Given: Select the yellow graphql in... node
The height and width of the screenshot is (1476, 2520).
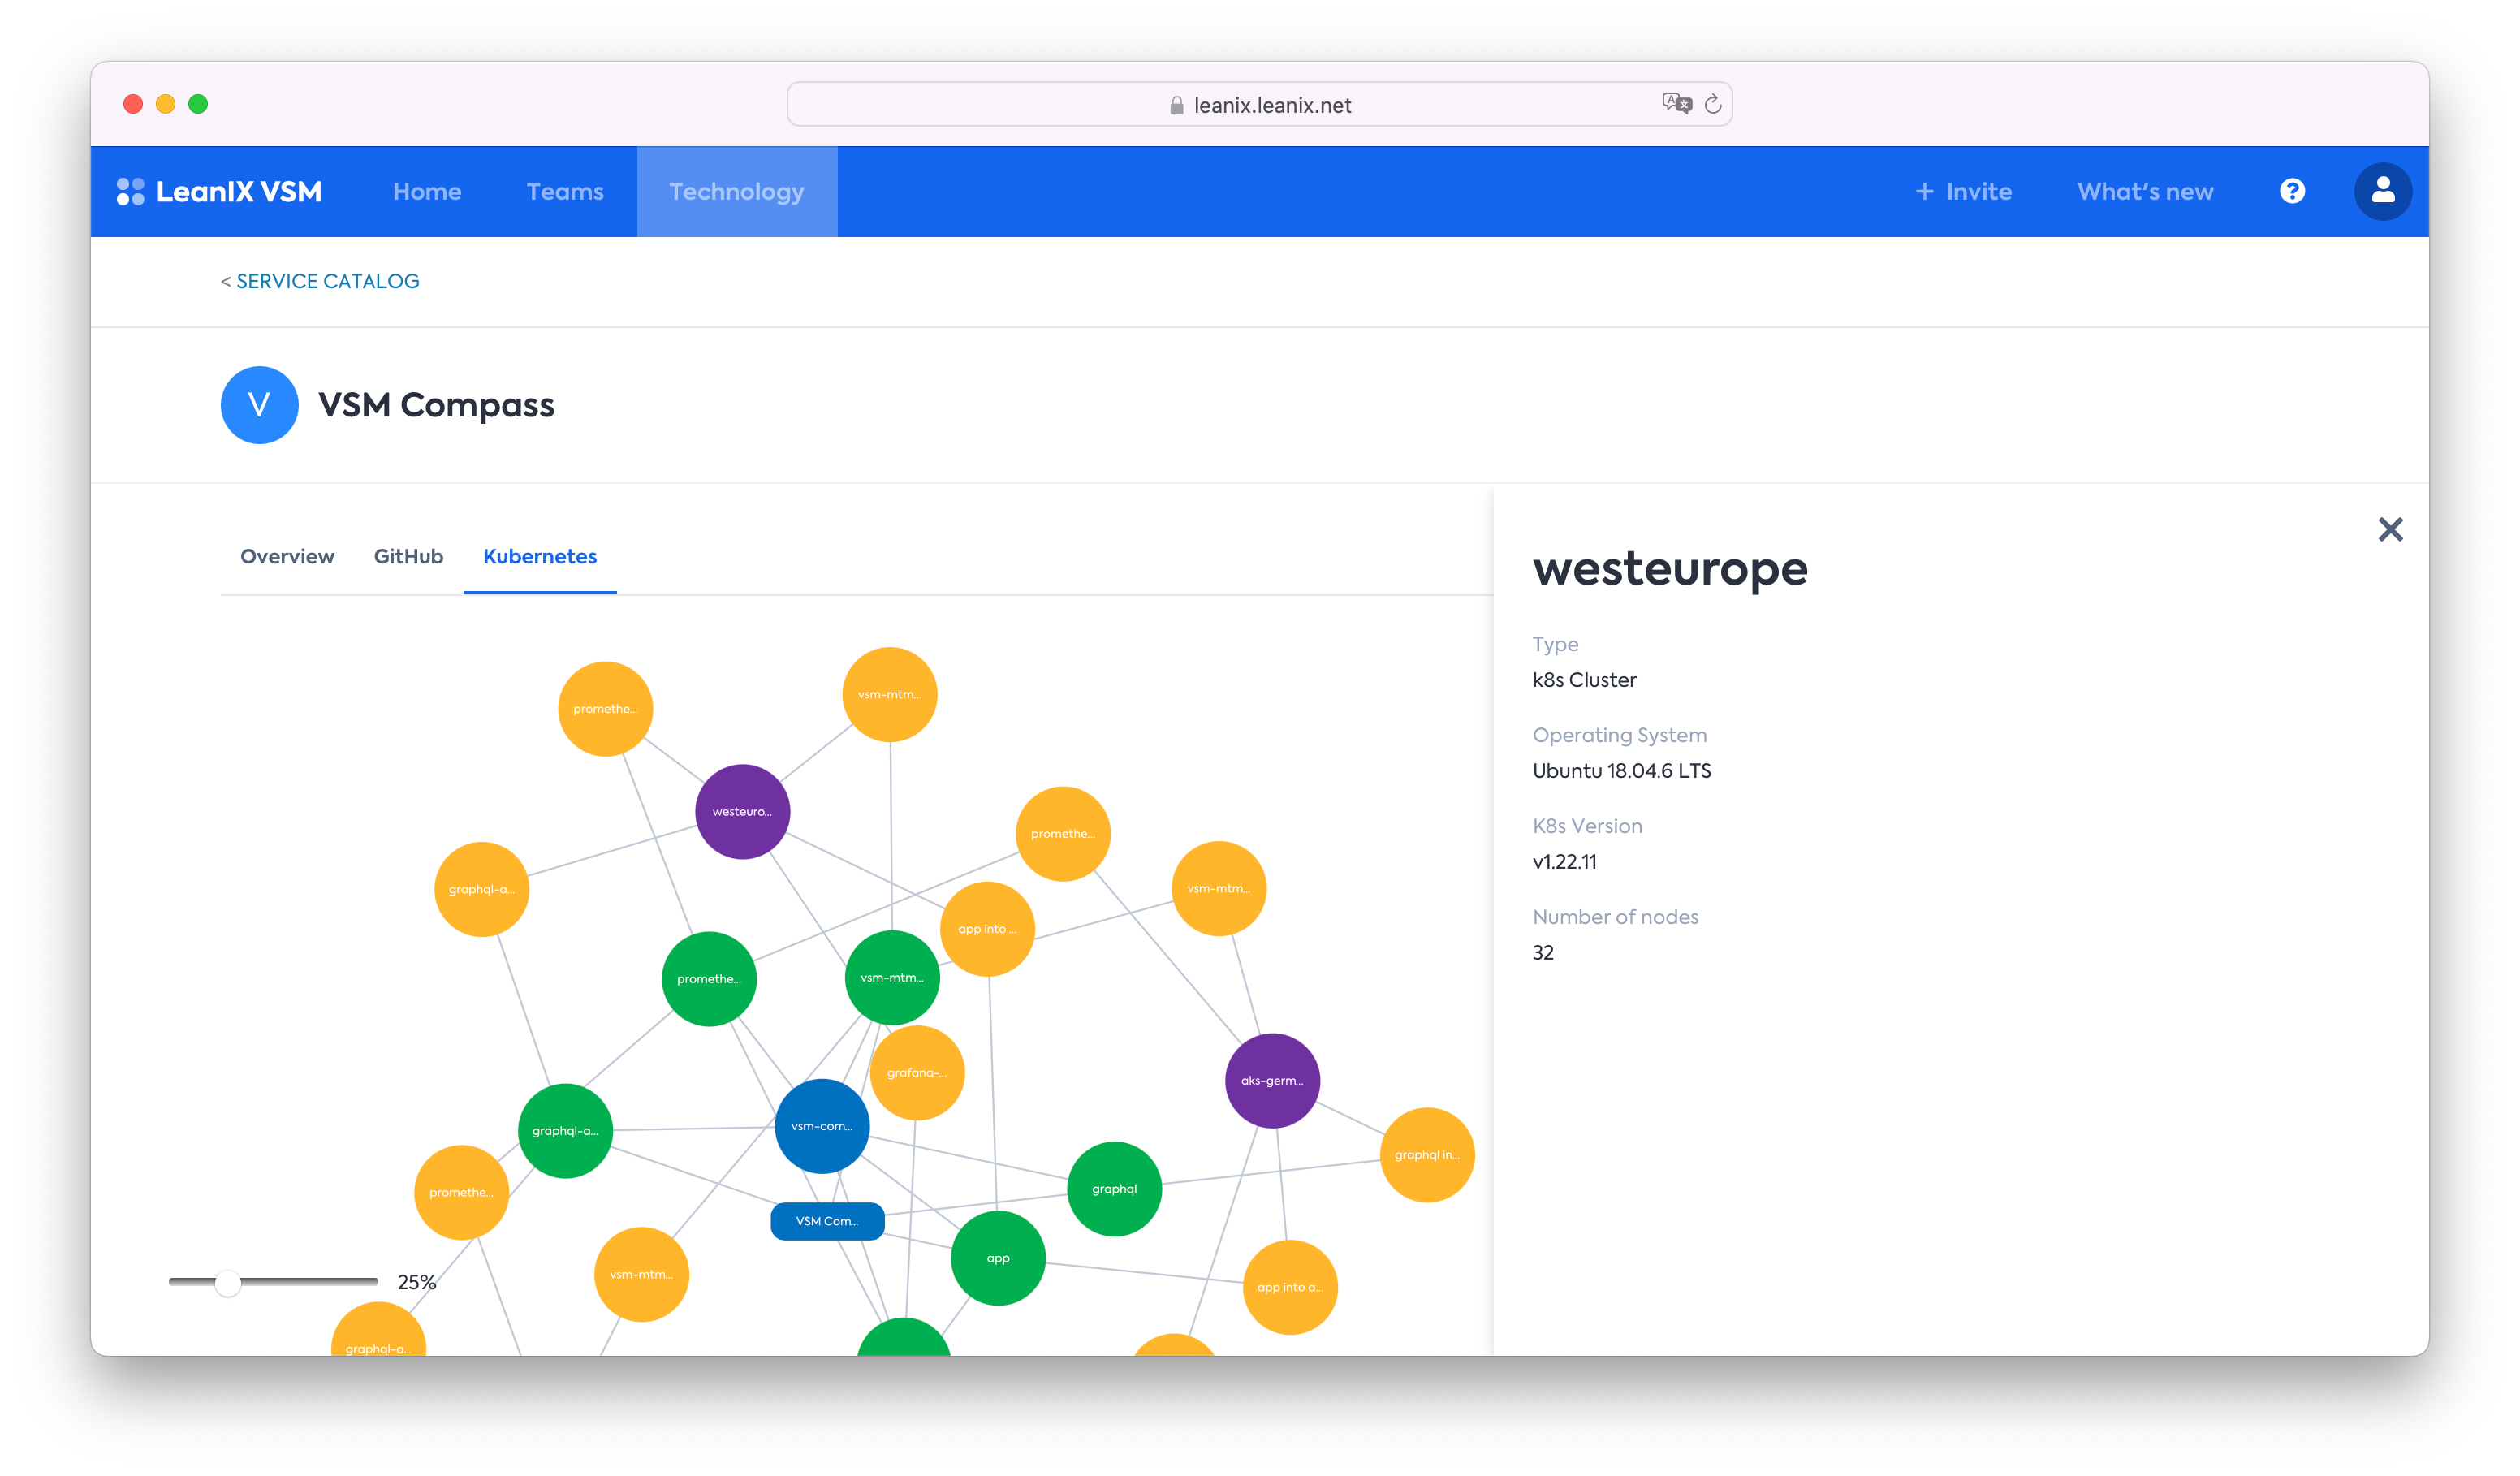Looking at the screenshot, I should point(1427,1155).
